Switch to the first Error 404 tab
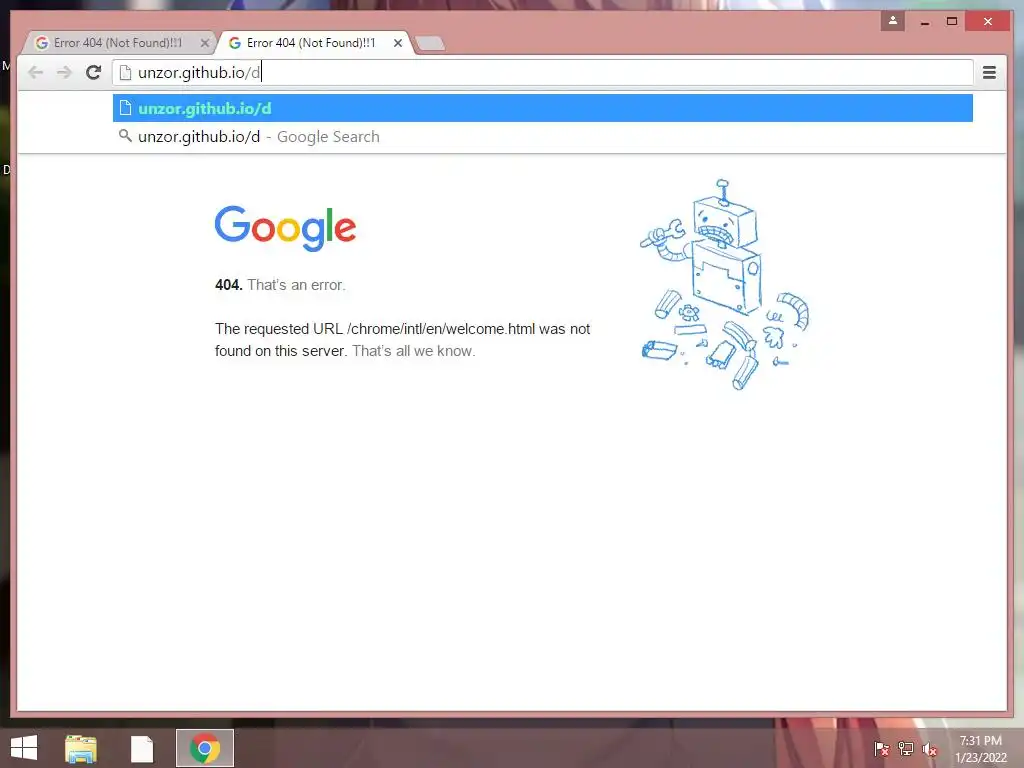Viewport: 1024px width, 768px height. (x=118, y=43)
